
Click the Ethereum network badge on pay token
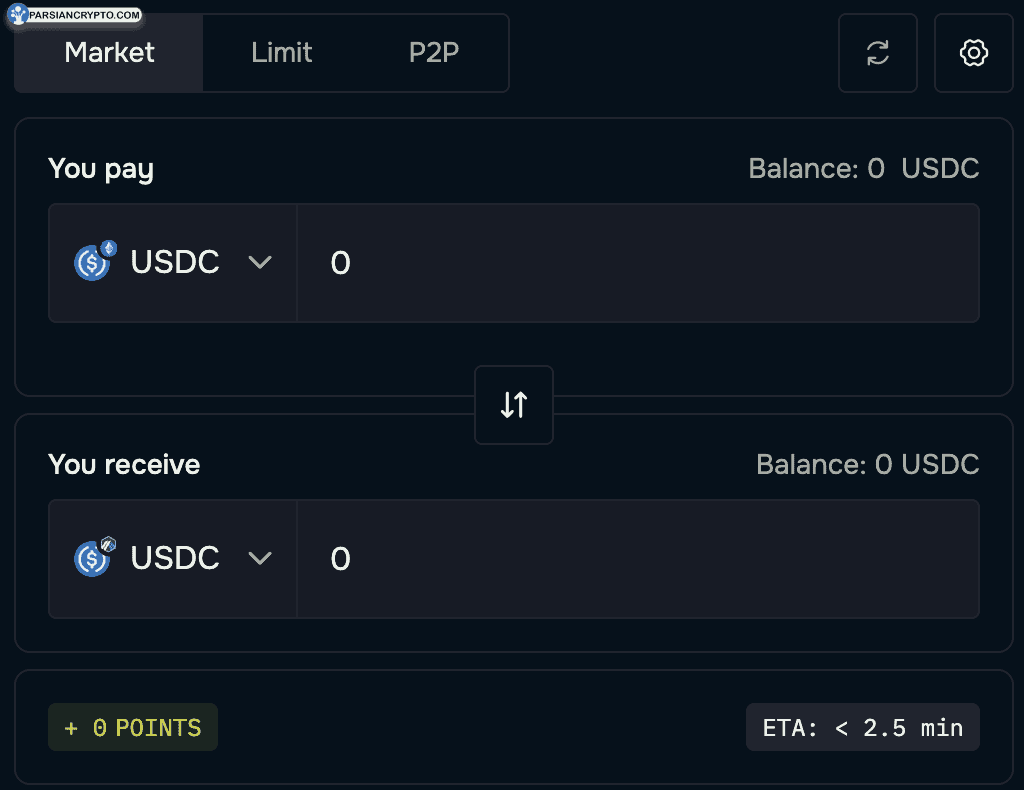point(108,248)
